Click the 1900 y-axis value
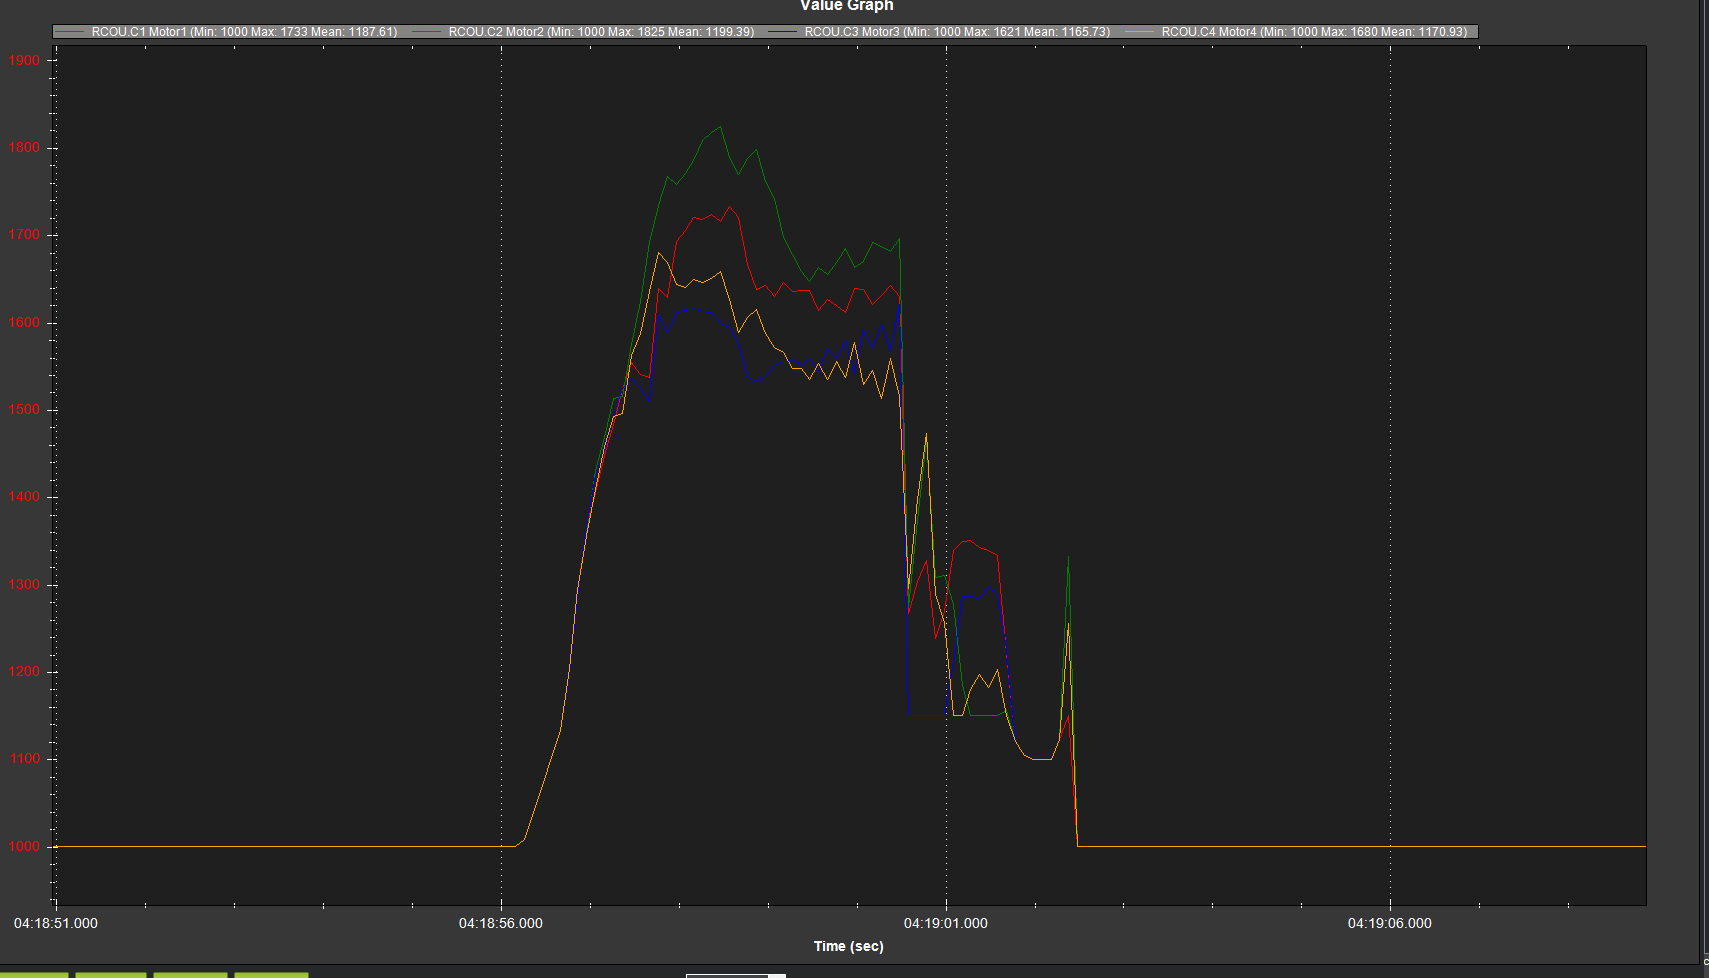Viewport: 1709px width, 978px height. (25, 60)
